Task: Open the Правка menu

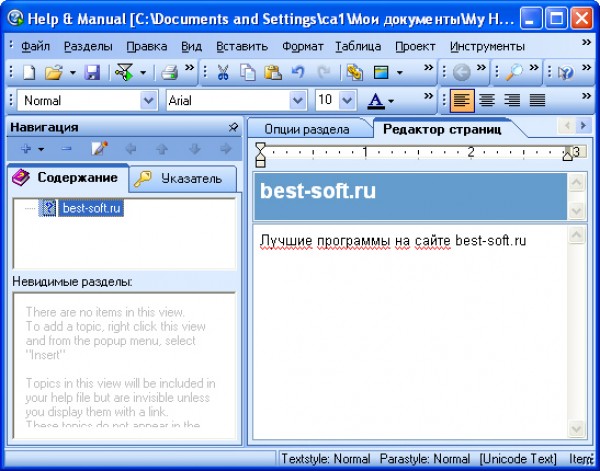Action: click(147, 46)
